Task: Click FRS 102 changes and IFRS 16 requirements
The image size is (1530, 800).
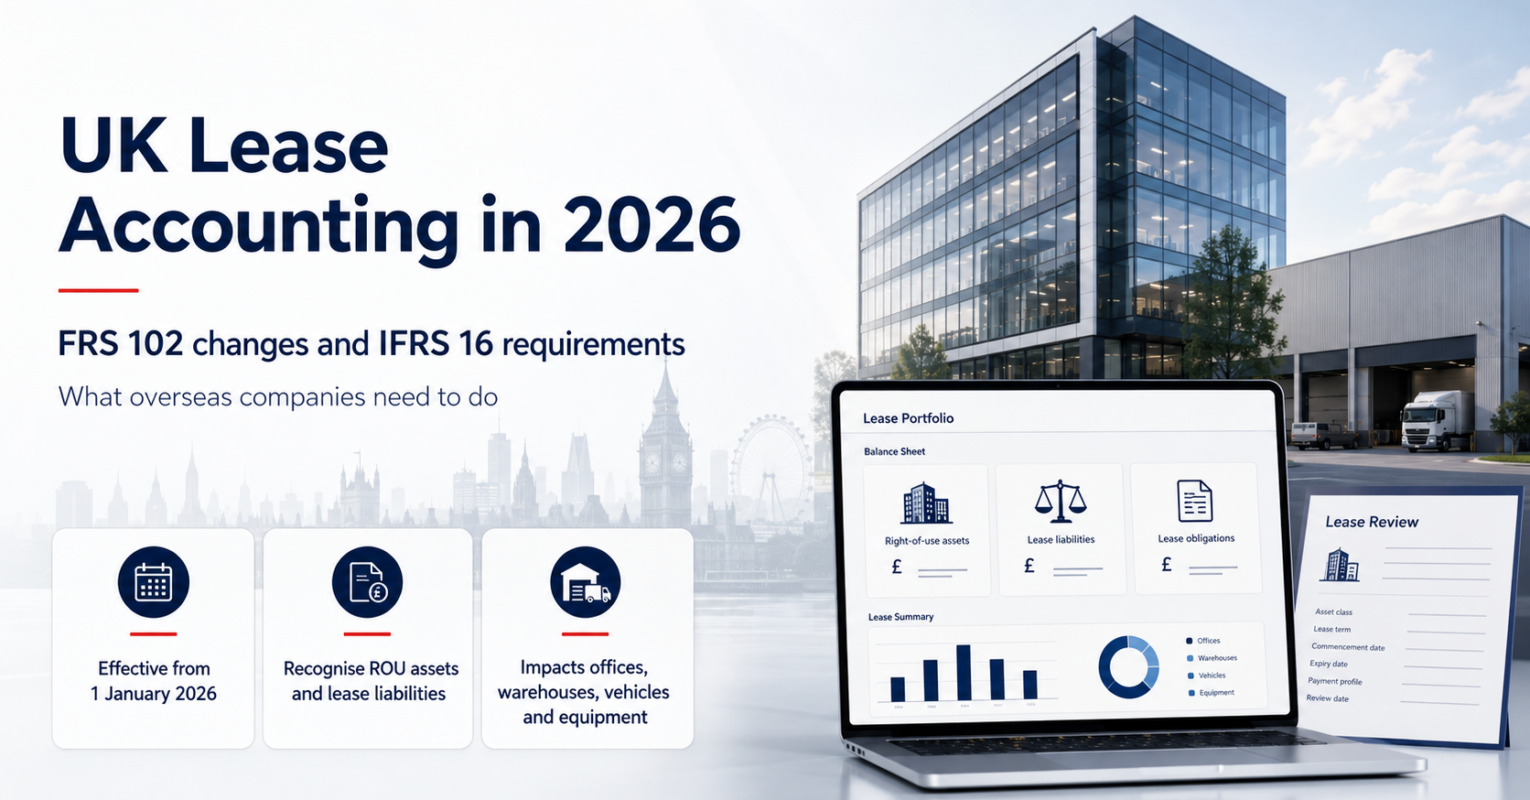Action: [x=371, y=344]
